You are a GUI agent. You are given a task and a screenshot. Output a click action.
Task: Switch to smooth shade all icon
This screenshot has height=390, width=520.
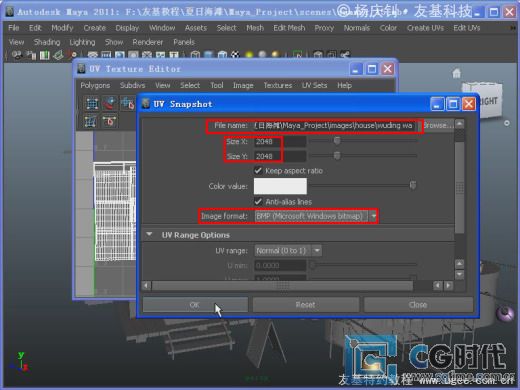[x=209, y=55]
